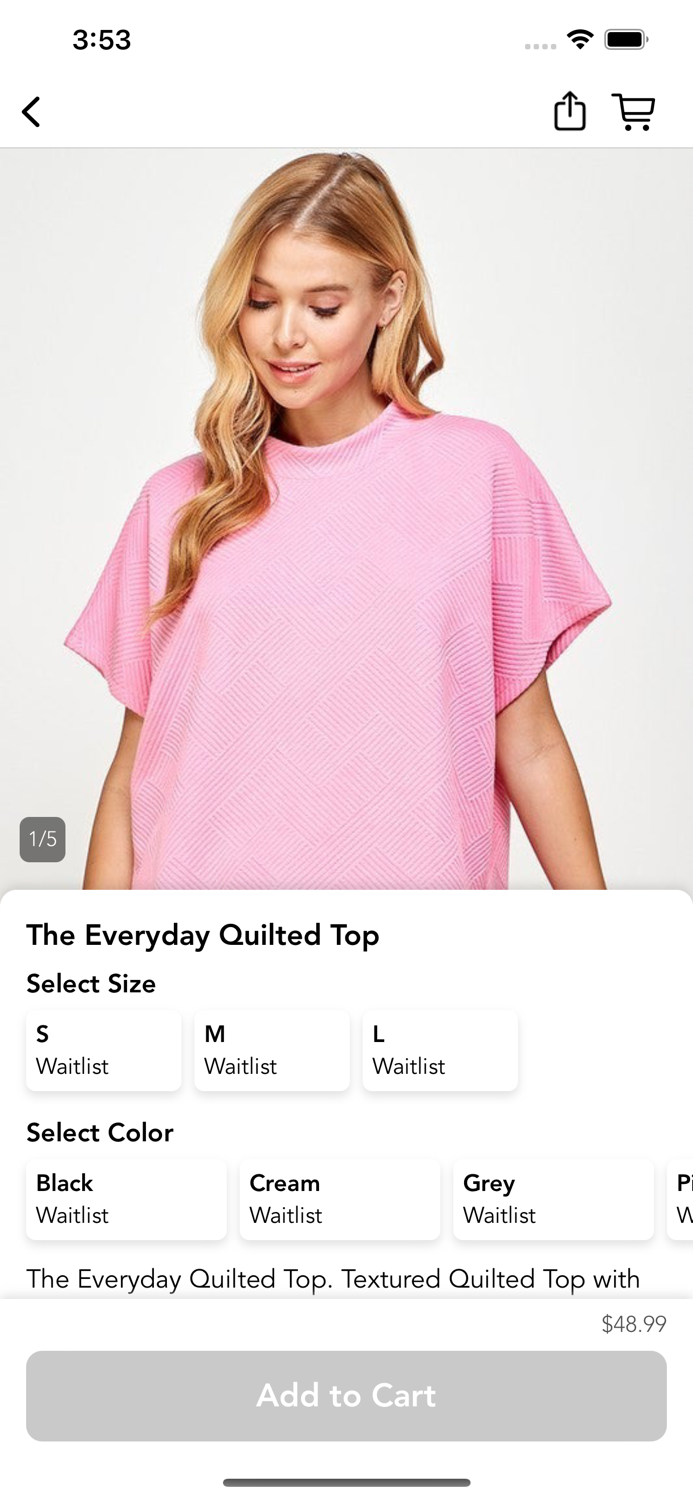Choose the Black color option
Screen dimensions: 693x1500
126,1199
